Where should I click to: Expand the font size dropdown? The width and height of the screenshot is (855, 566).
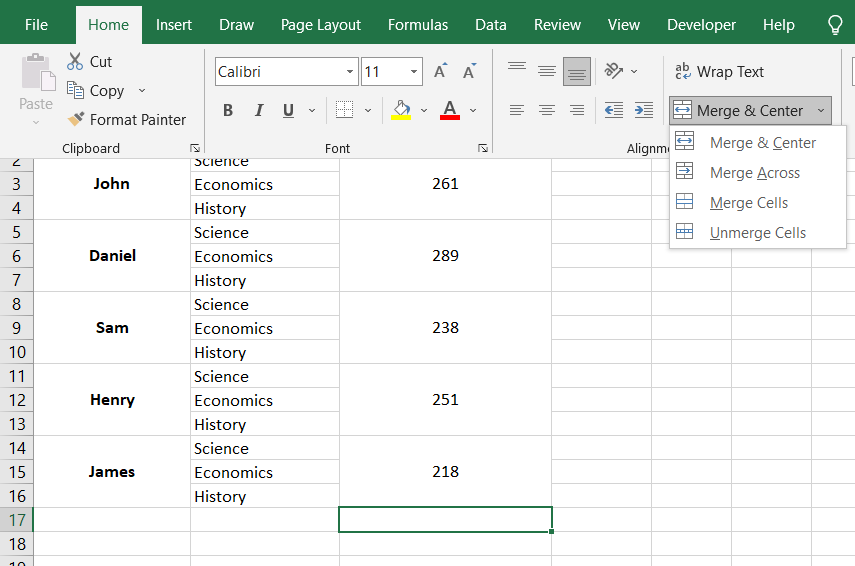click(414, 72)
